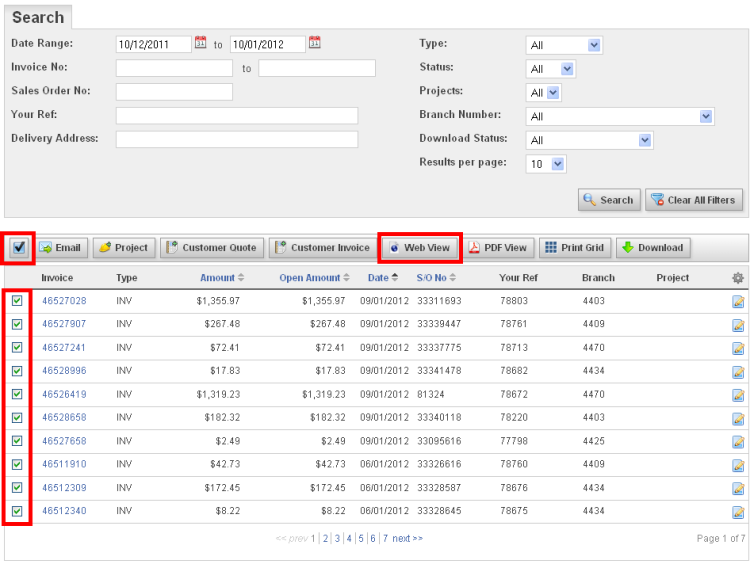Open the Status dropdown
The image size is (750, 564).
(x=551, y=69)
